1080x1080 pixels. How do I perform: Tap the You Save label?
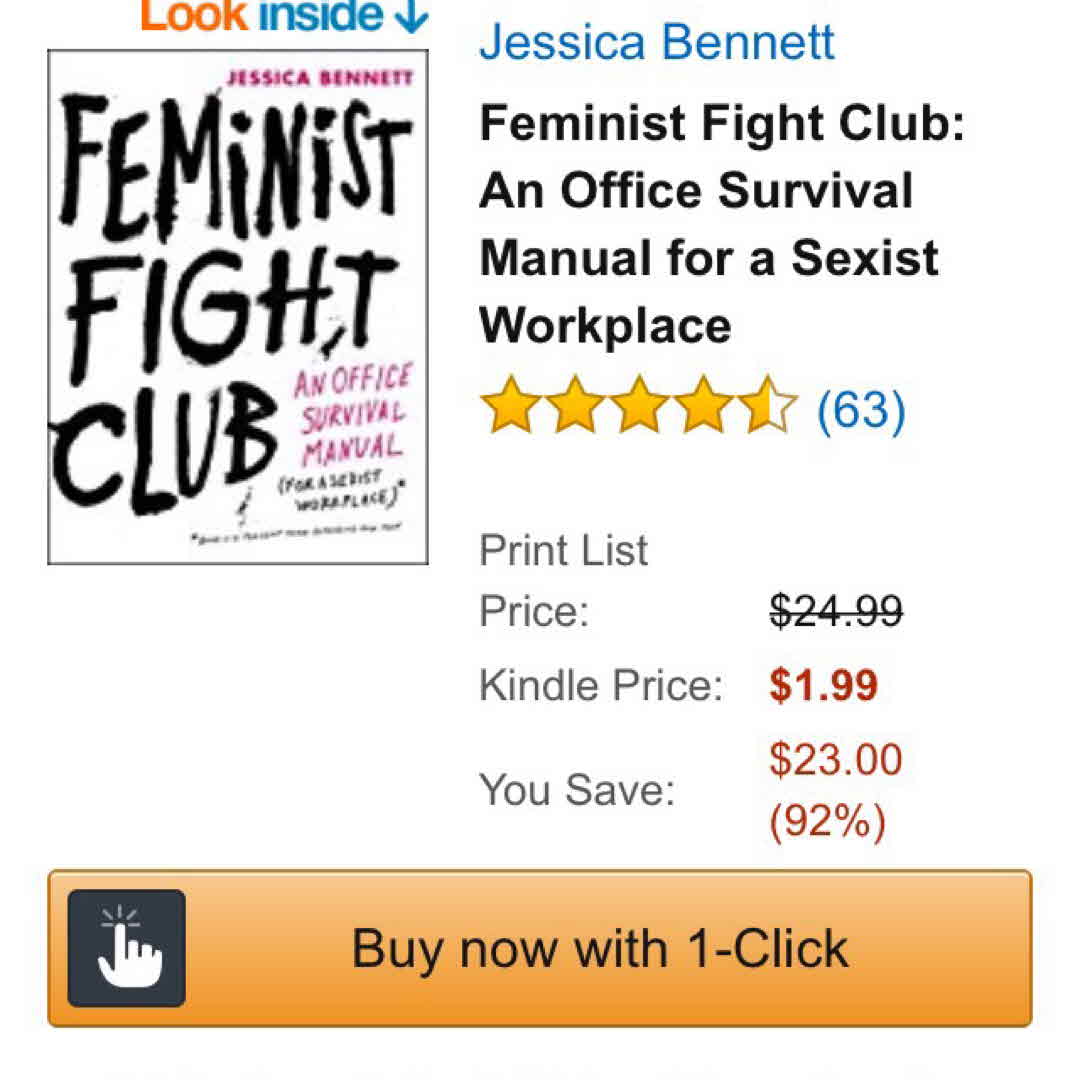coord(577,790)
